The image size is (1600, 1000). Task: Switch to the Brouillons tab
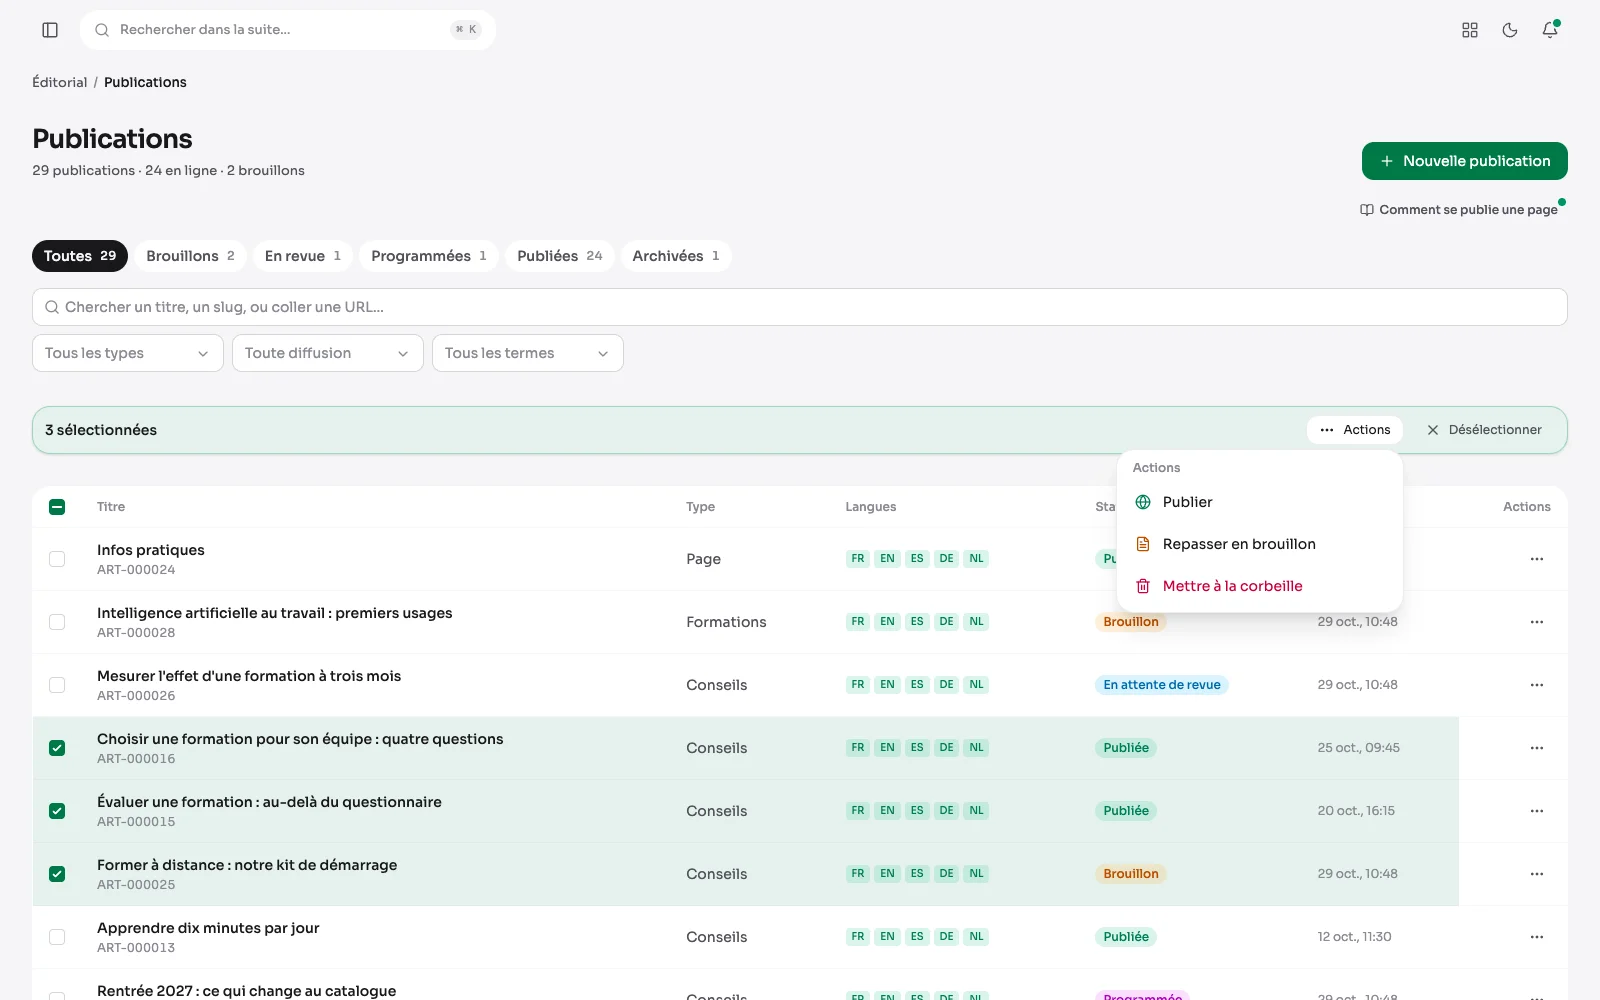click(x=190, y=256)
